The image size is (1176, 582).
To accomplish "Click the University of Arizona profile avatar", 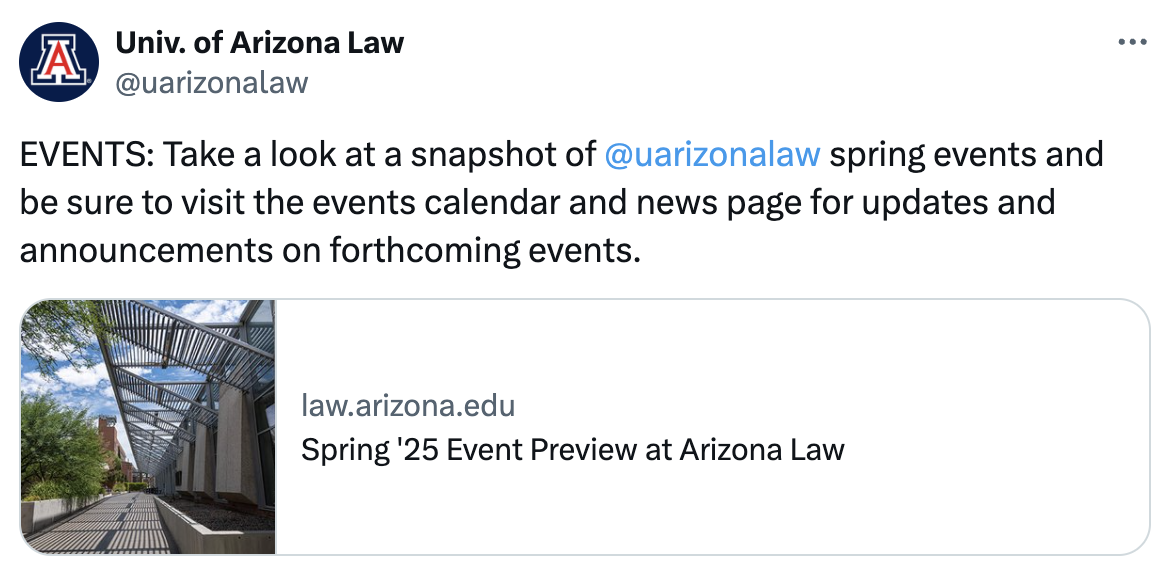I will [59, 61].
